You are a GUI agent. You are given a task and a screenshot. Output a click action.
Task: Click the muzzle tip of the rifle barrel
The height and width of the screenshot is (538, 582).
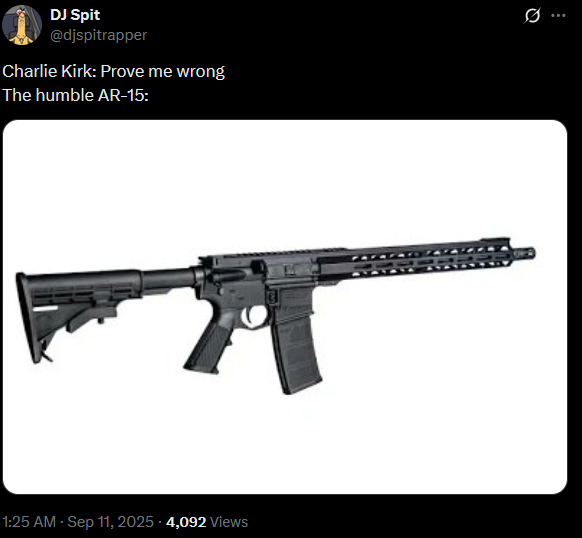click(524, 253)
